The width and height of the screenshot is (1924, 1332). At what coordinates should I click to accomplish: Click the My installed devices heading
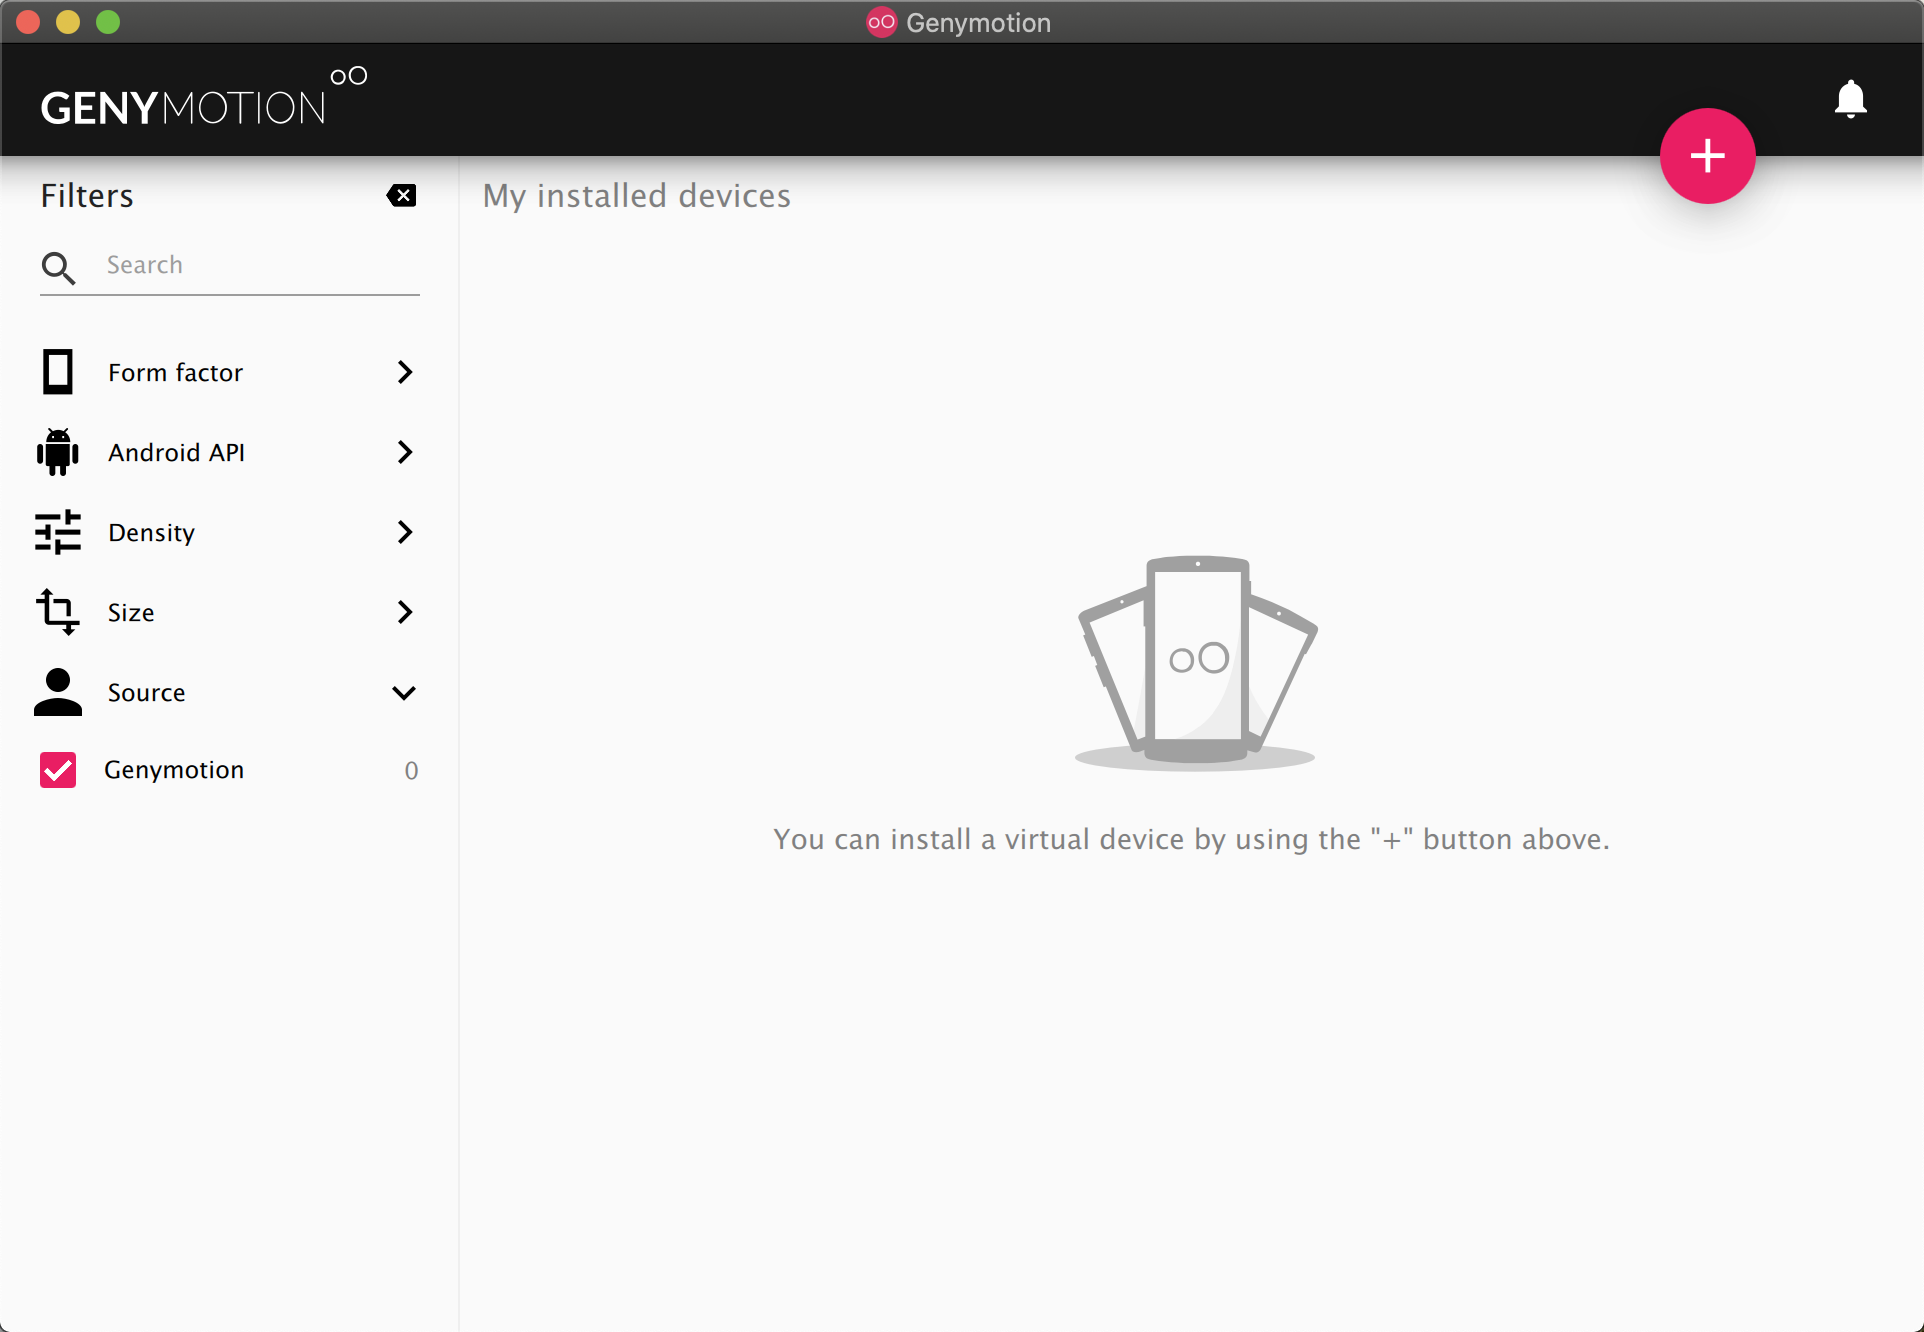(636, 196)
